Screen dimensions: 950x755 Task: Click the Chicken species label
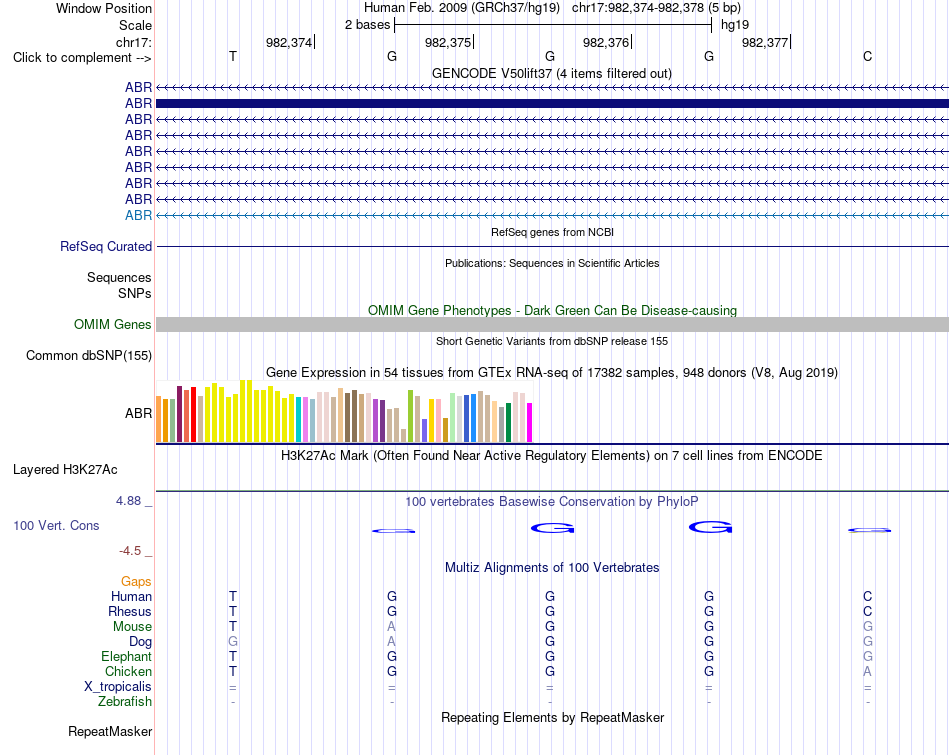click(128, 671)
